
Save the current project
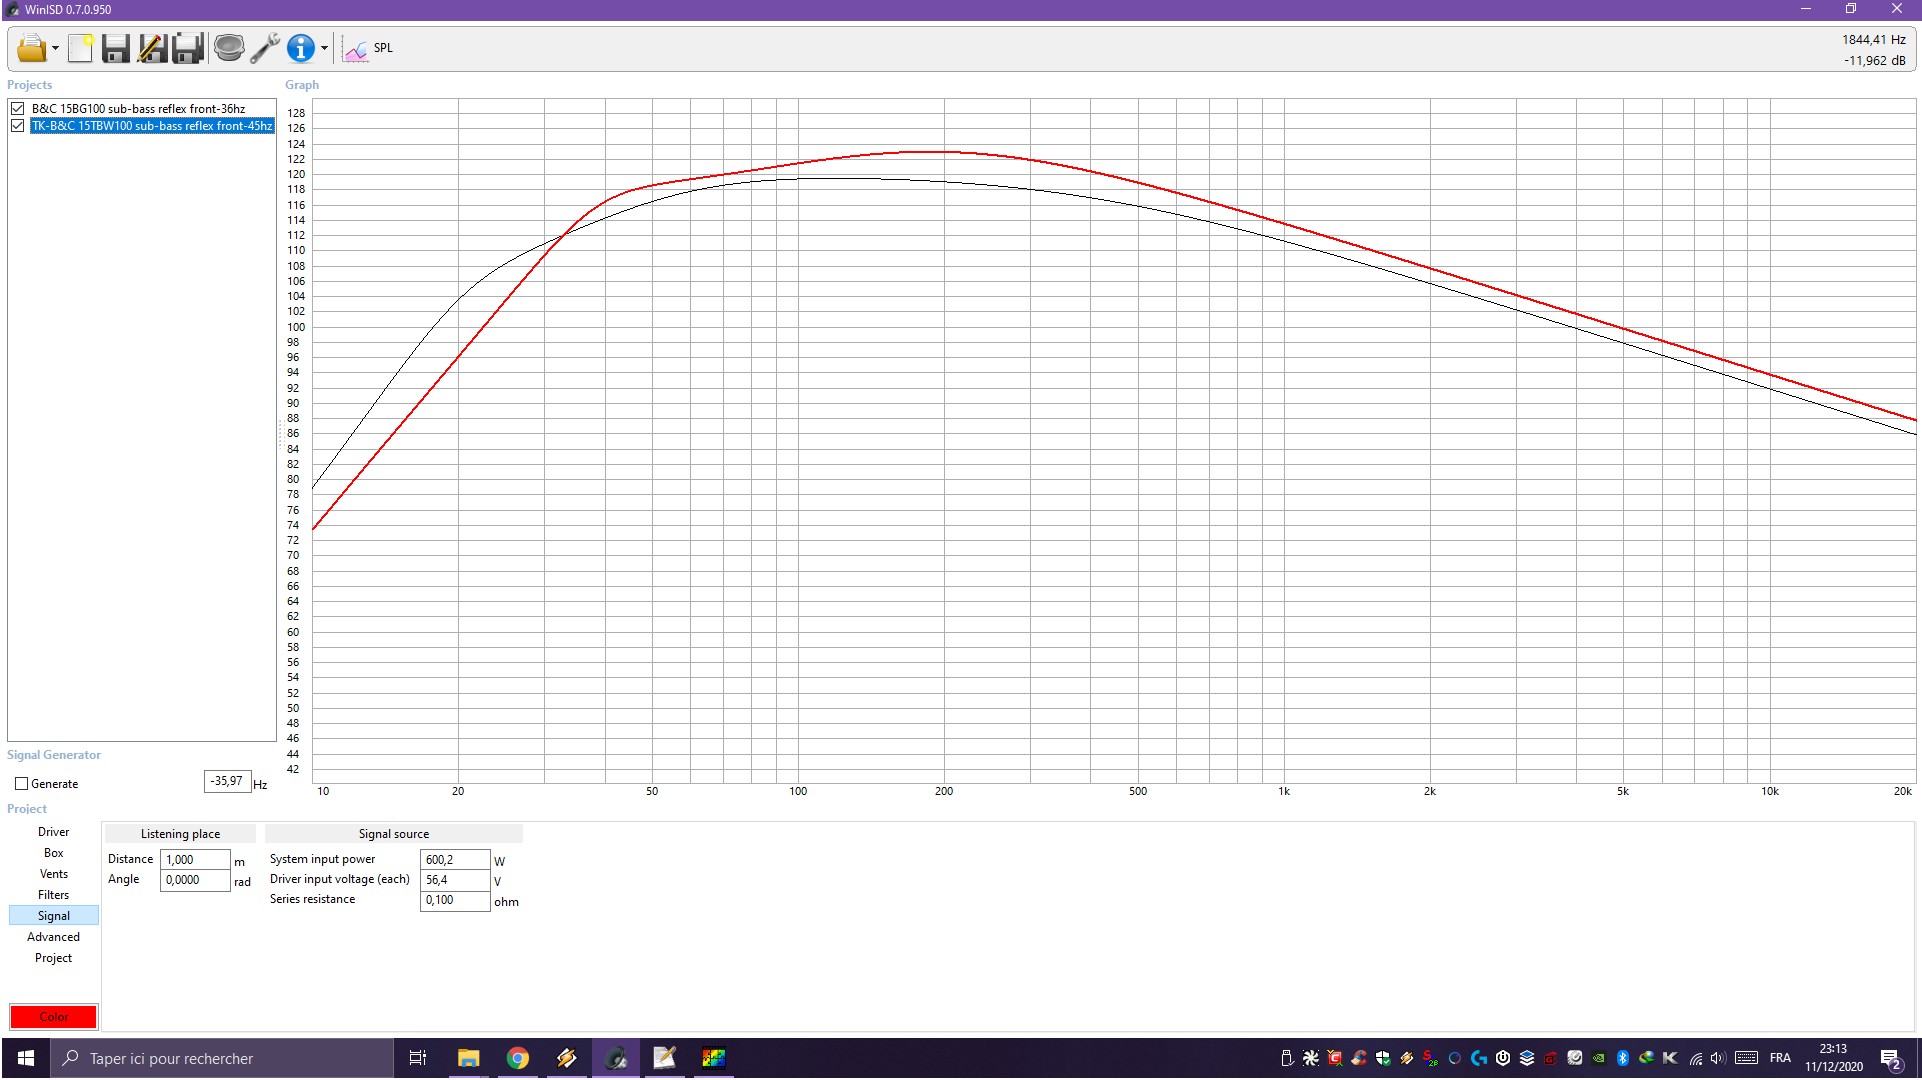tap(116, 48)
